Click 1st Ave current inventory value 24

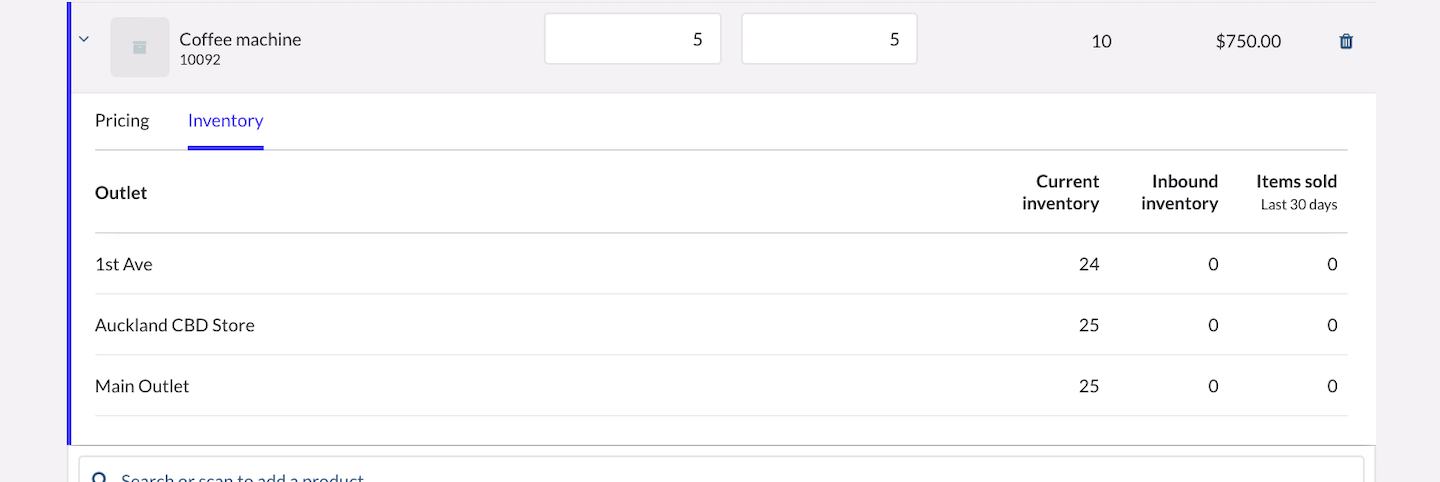[x=1089, y=265]
